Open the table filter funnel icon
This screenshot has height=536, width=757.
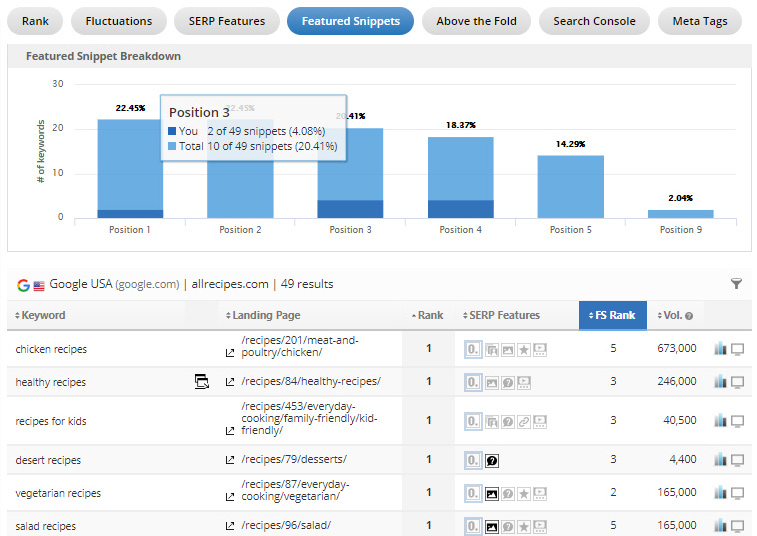[736, 284]
